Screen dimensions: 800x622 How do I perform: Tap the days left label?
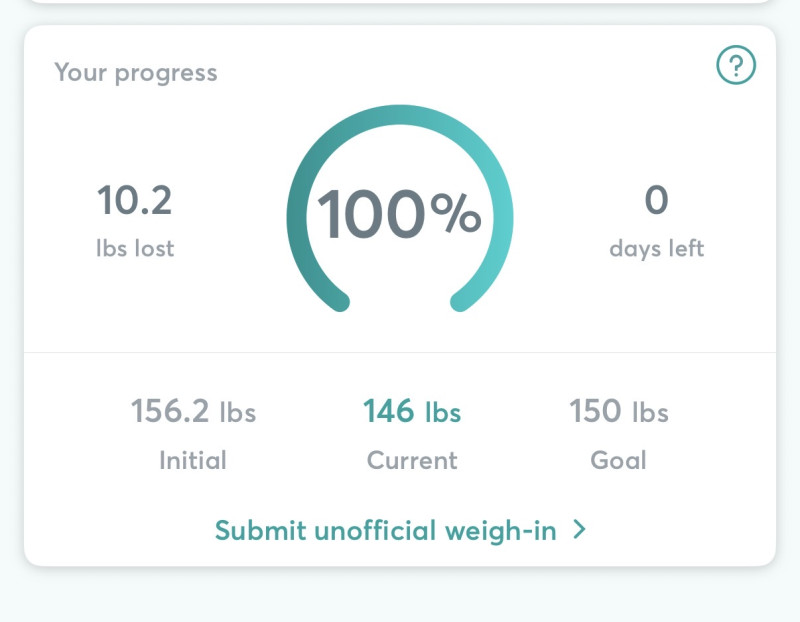[x=656, y=248]
